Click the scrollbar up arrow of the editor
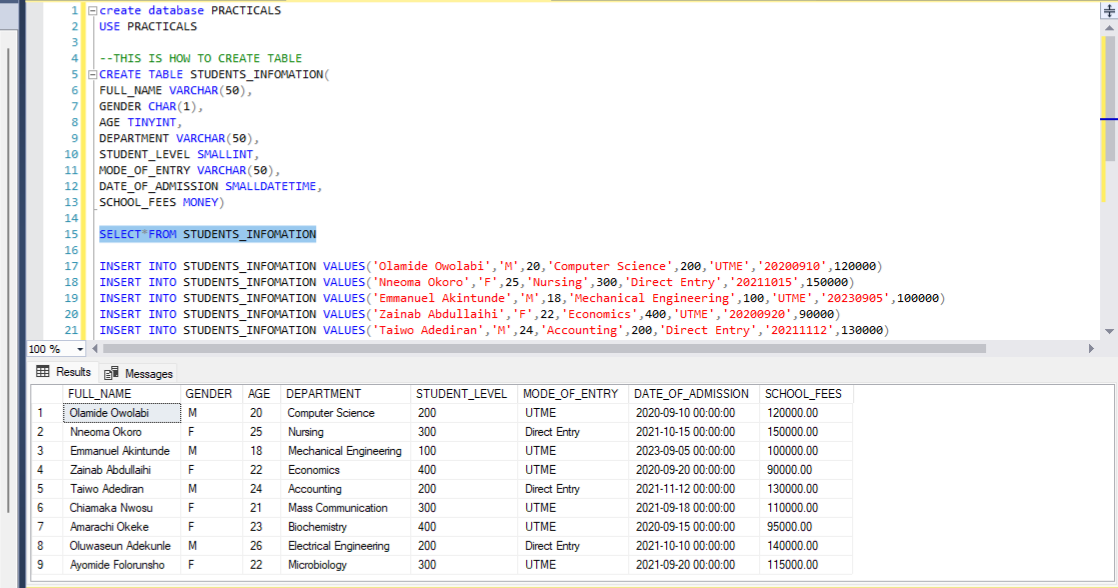Image resolution: width=1118 pixels, height=588 pixels. point(1107,26)
